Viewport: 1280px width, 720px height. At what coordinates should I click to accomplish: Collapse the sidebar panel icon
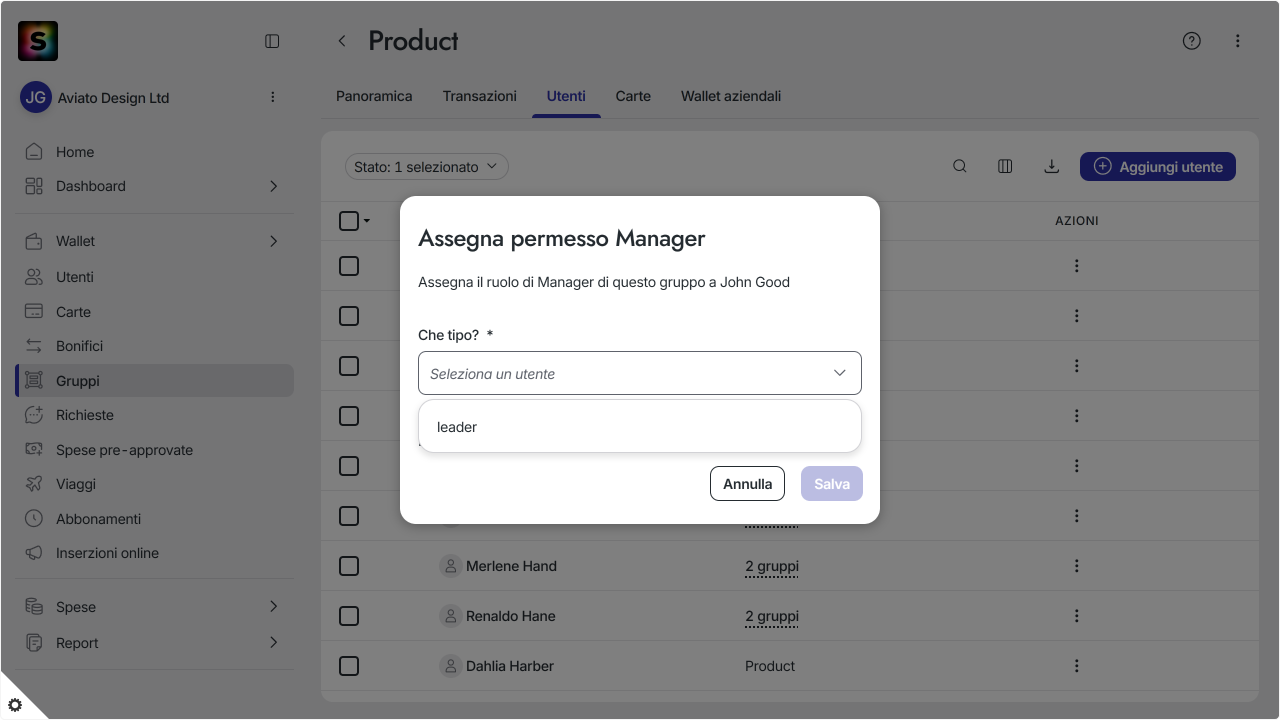coord(272,41)
